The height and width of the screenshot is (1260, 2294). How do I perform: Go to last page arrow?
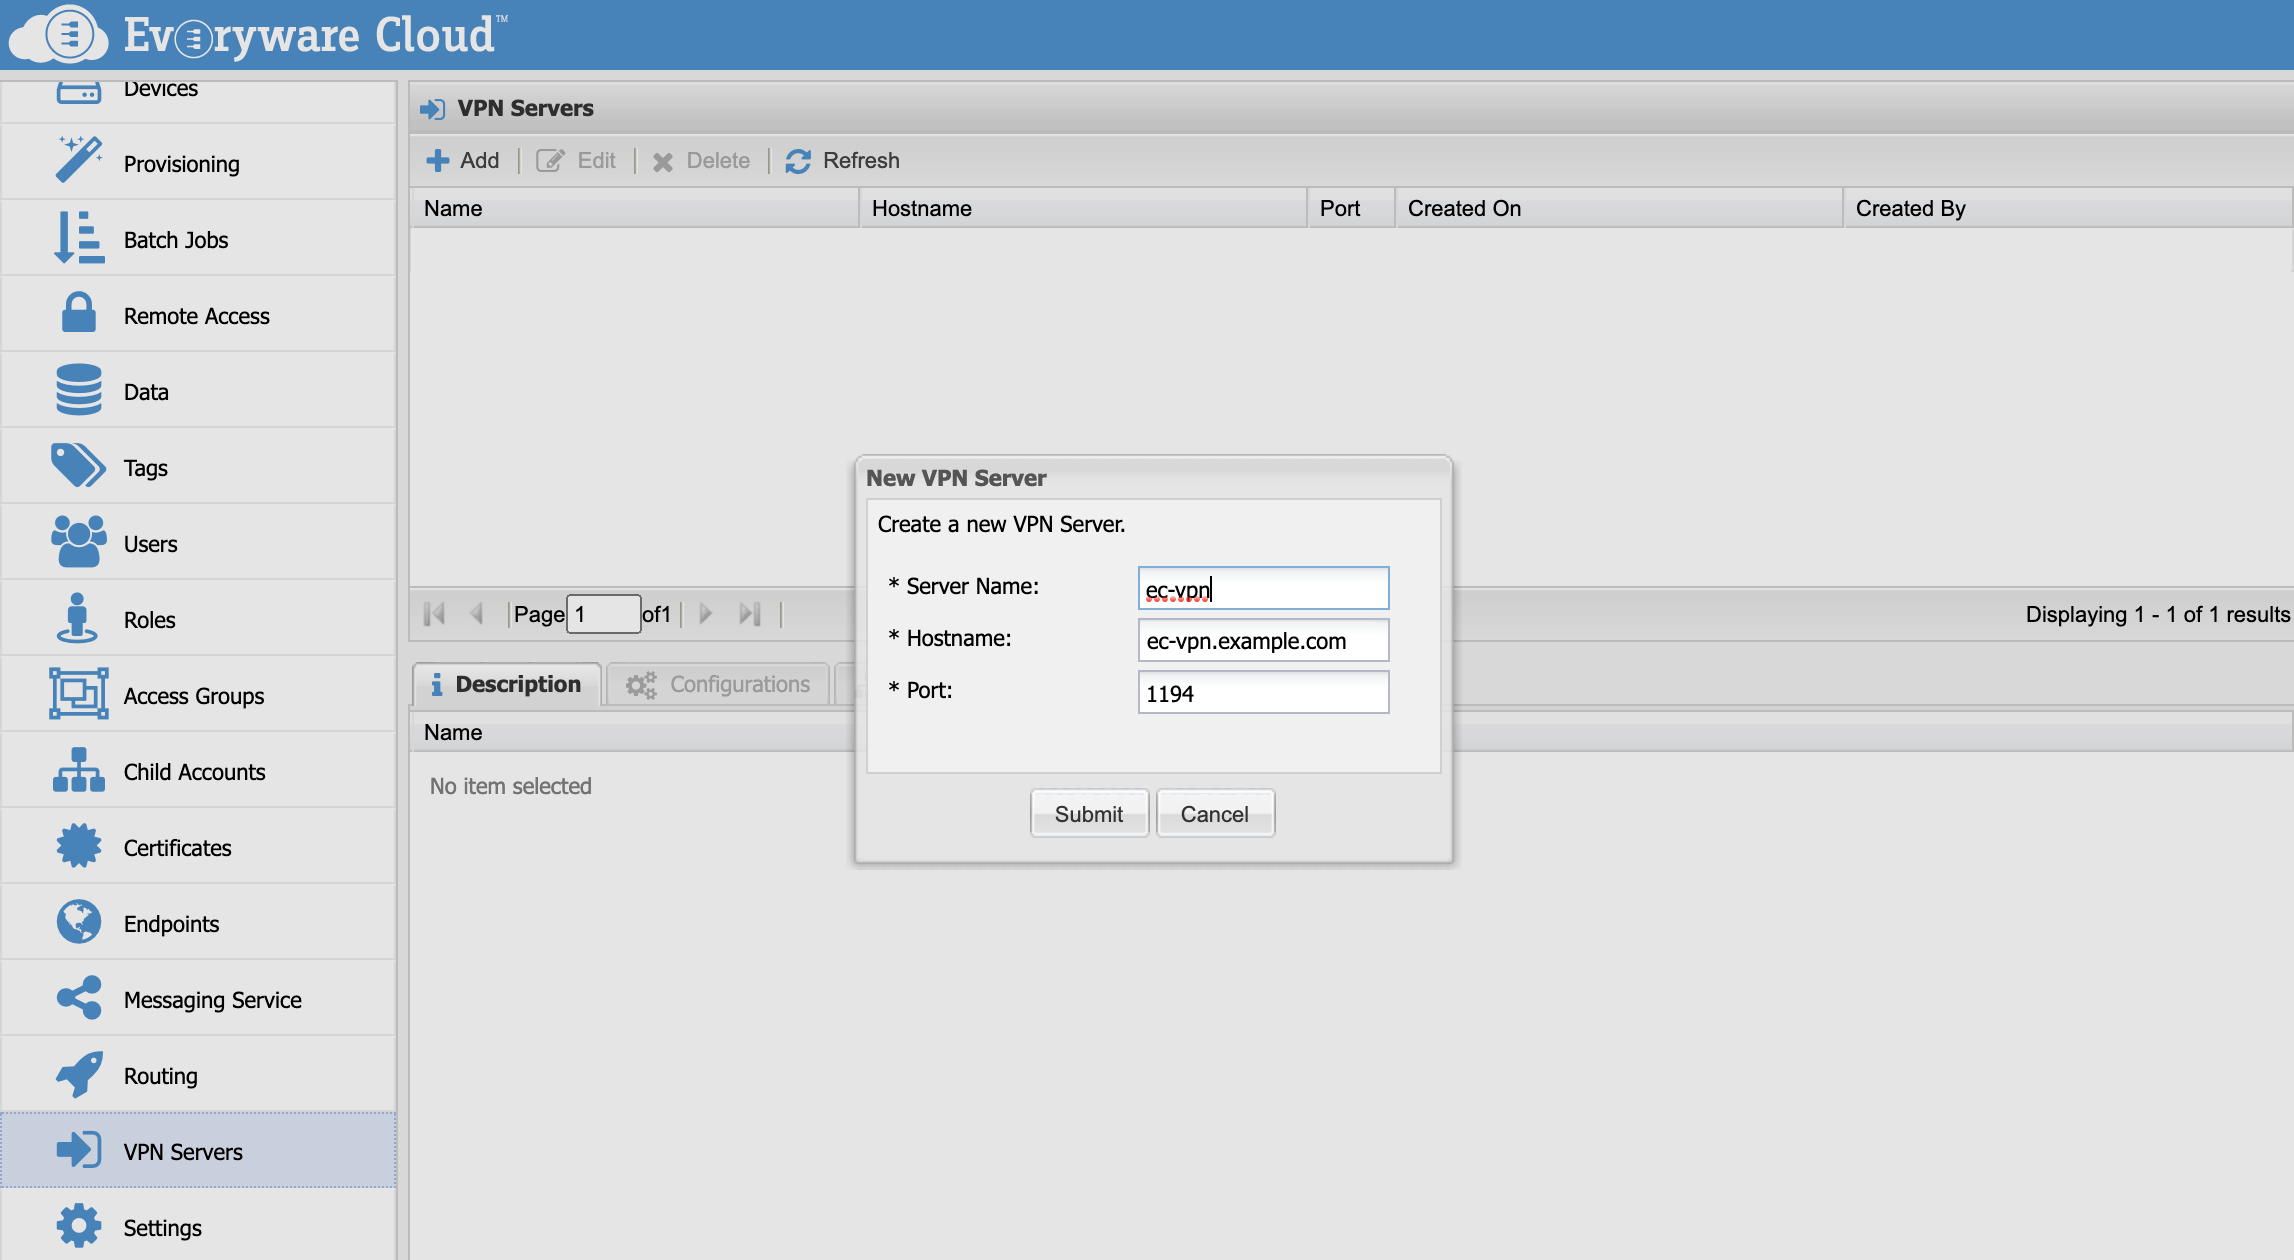750,614
